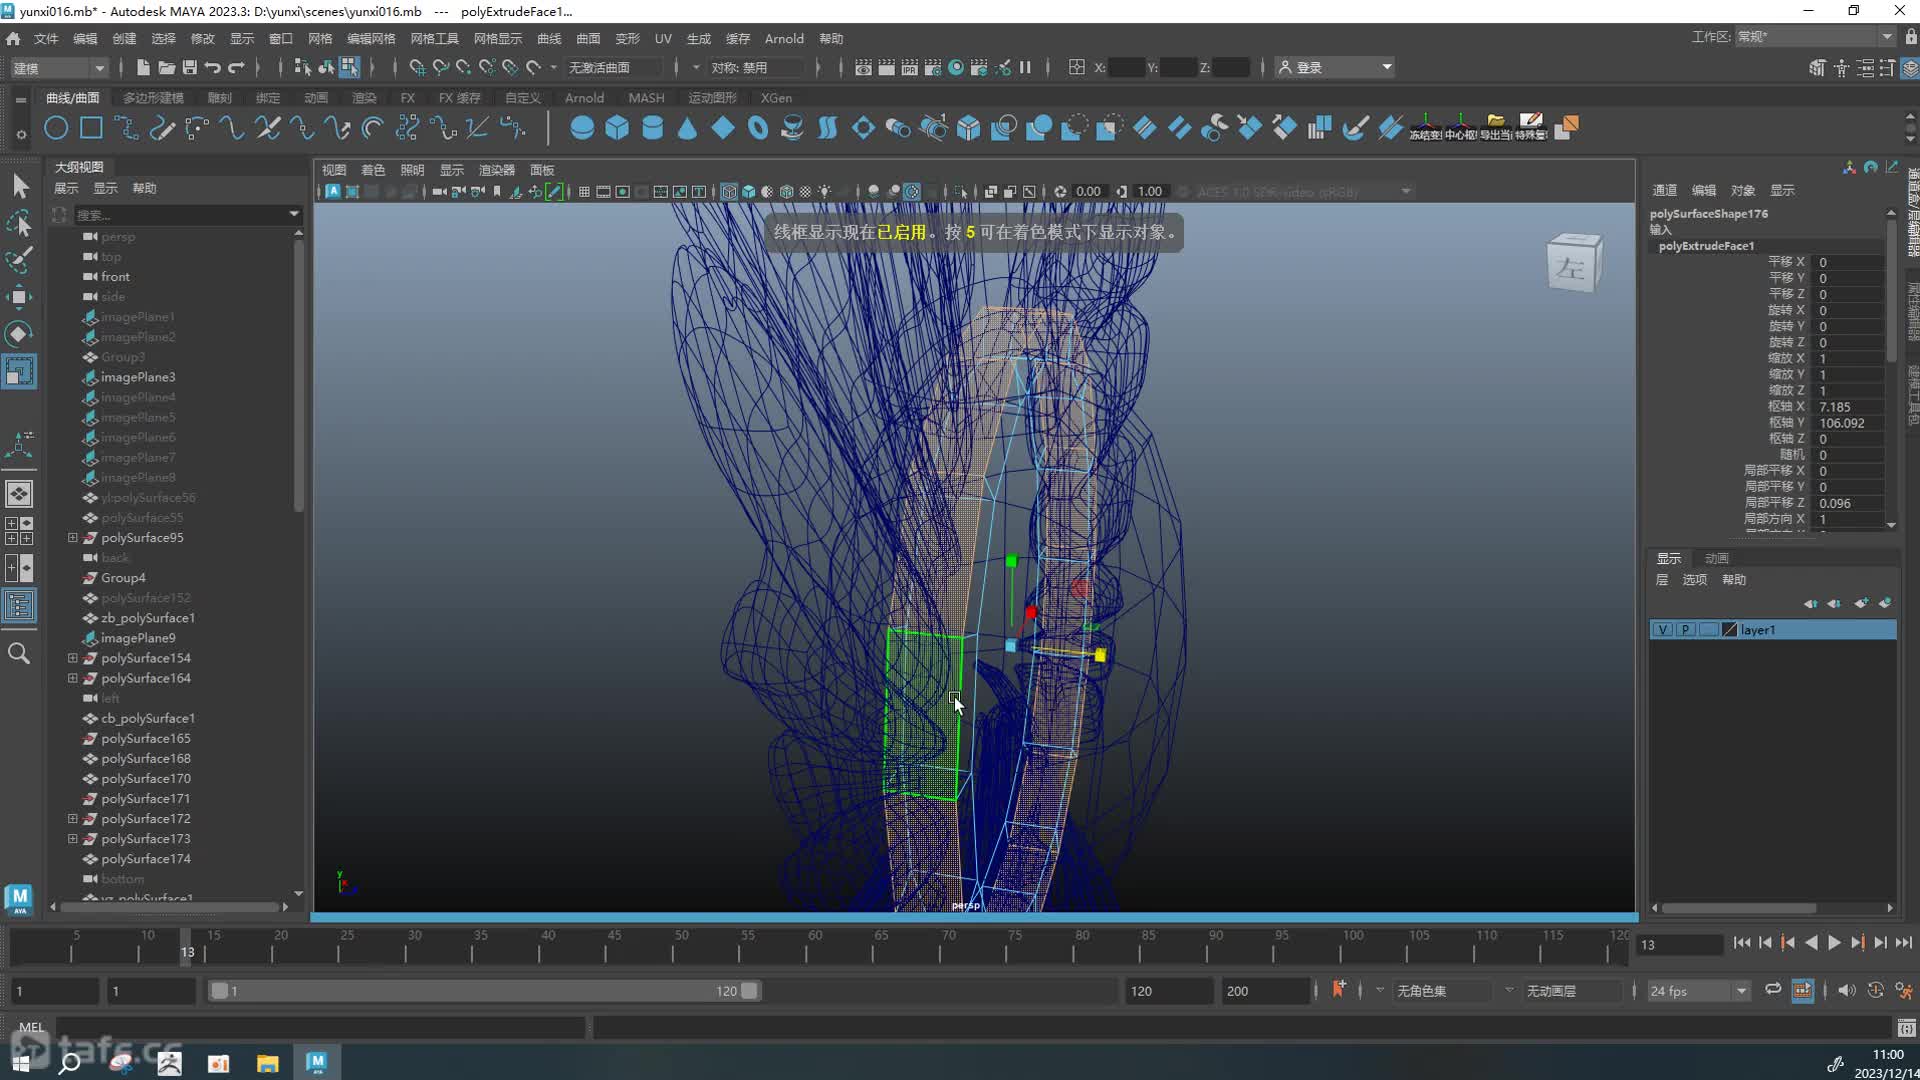The height and width of the screenshot is (1080, 1920).
Task: Toggle loop playback mode icon
Action: [x=1773, y=990]
